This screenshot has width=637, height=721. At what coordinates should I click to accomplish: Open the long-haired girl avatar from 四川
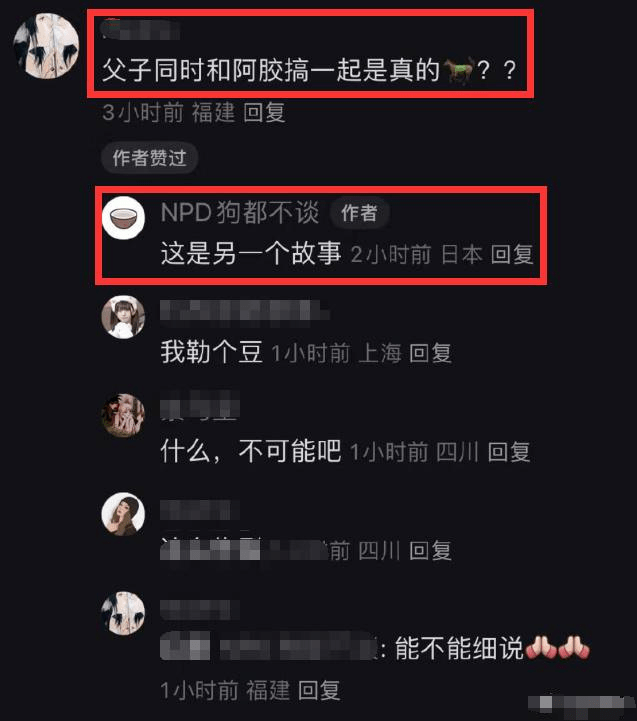tap(123, 514)
